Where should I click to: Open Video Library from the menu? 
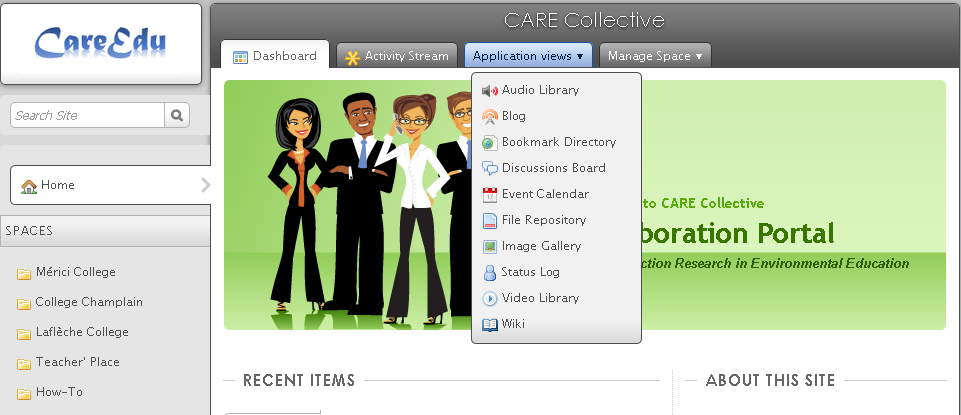556,298
